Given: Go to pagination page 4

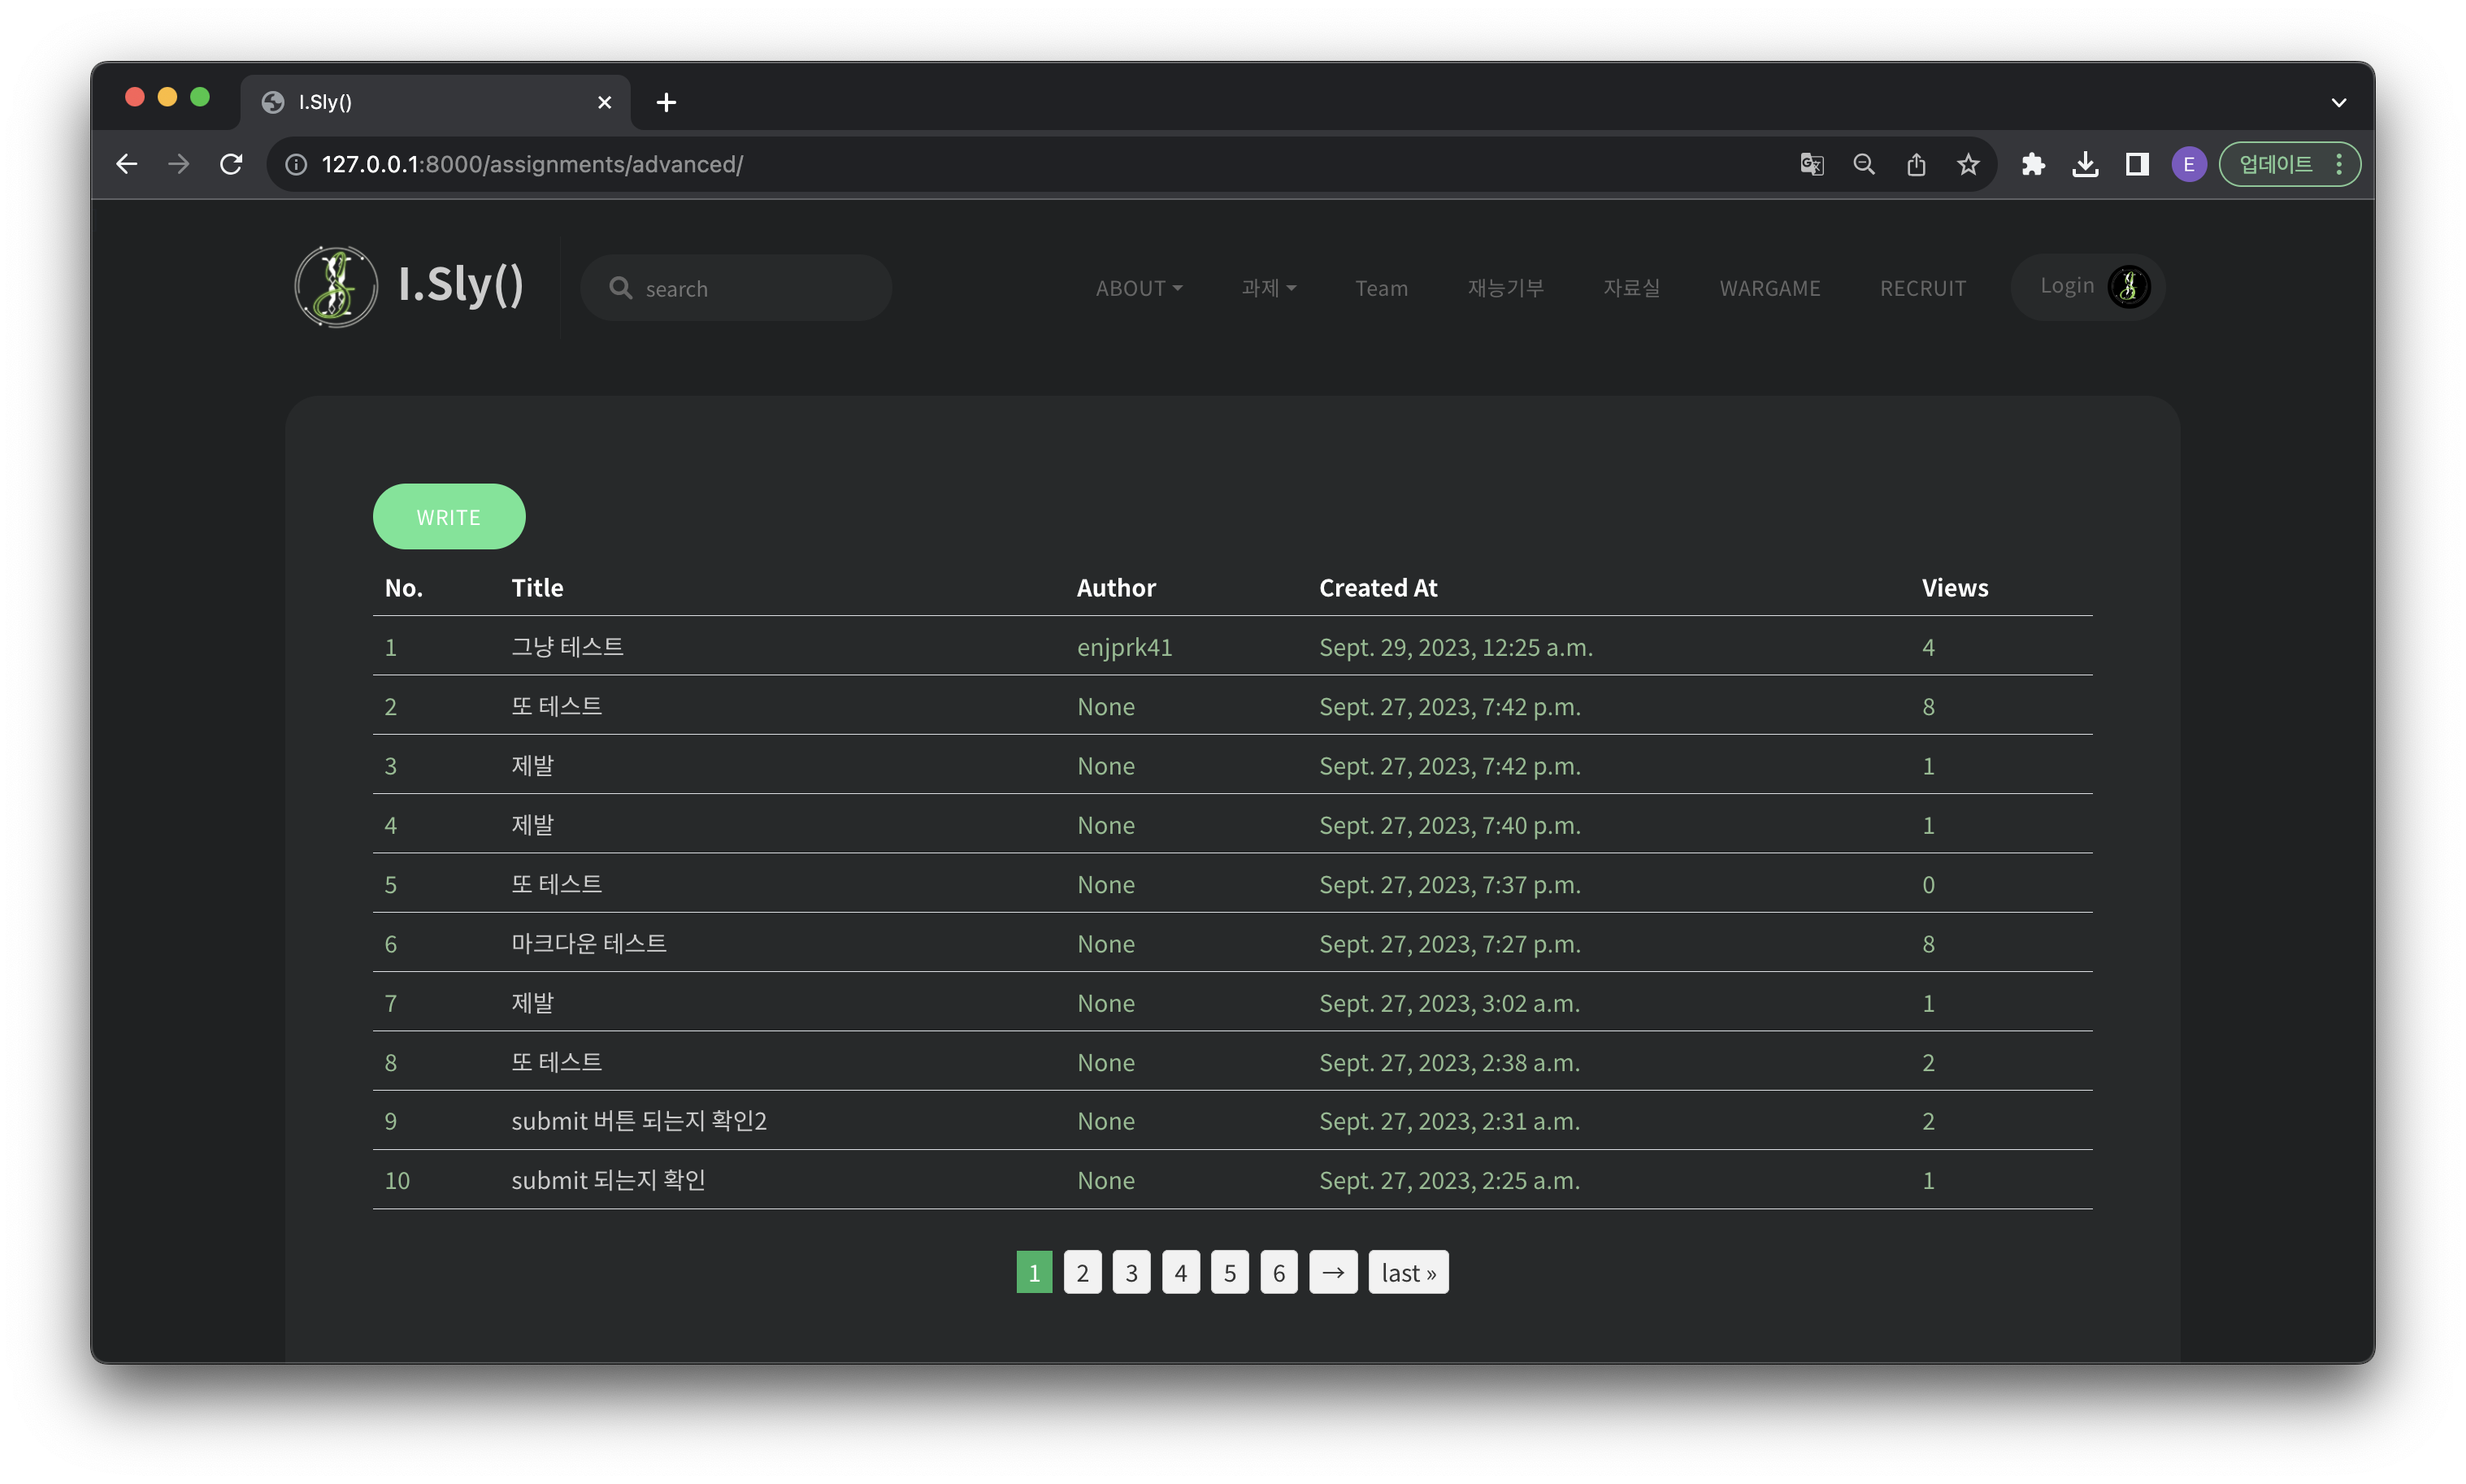Looking at the screenshot, I should 1180,1272.
